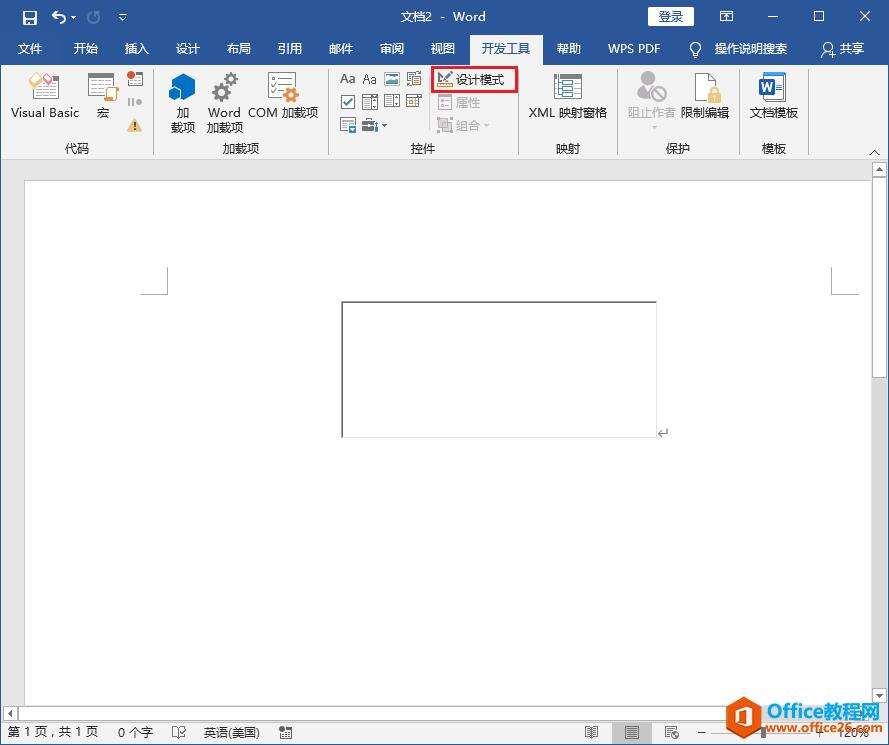Image resolution: width=889 pixels, height=745 pixels.
Task: Open the 宏 (Macros) dialog
Action: coord(103,95)
